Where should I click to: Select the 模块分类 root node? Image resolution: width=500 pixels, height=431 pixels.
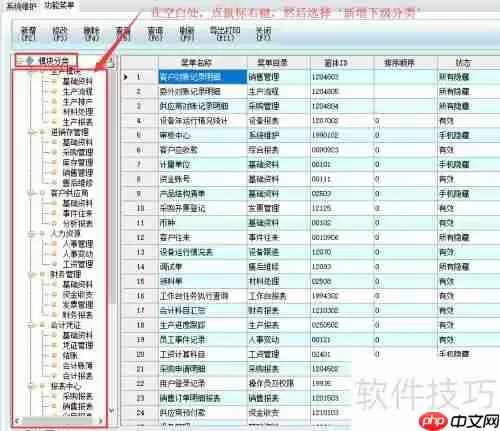tap(54, 61)
